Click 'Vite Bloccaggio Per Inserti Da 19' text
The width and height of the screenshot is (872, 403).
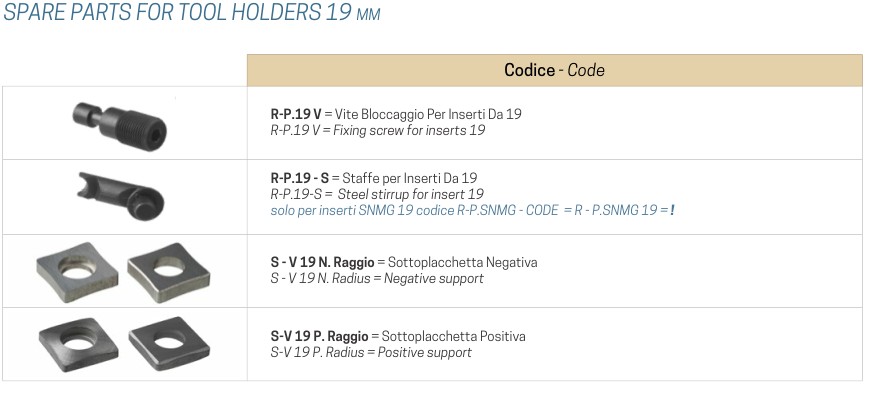[x=430, y=115]
